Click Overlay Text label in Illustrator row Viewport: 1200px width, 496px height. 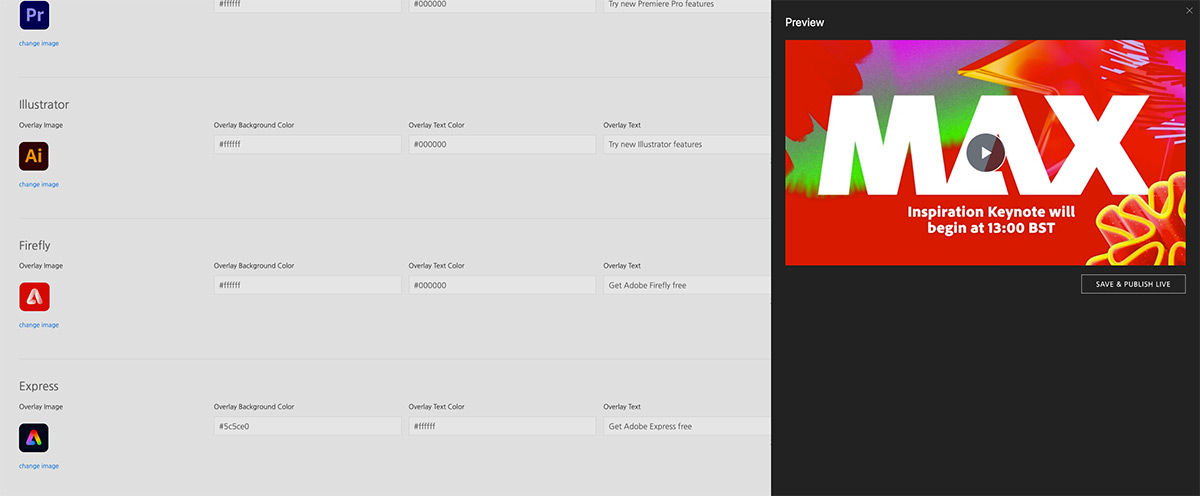pos(622,125)
